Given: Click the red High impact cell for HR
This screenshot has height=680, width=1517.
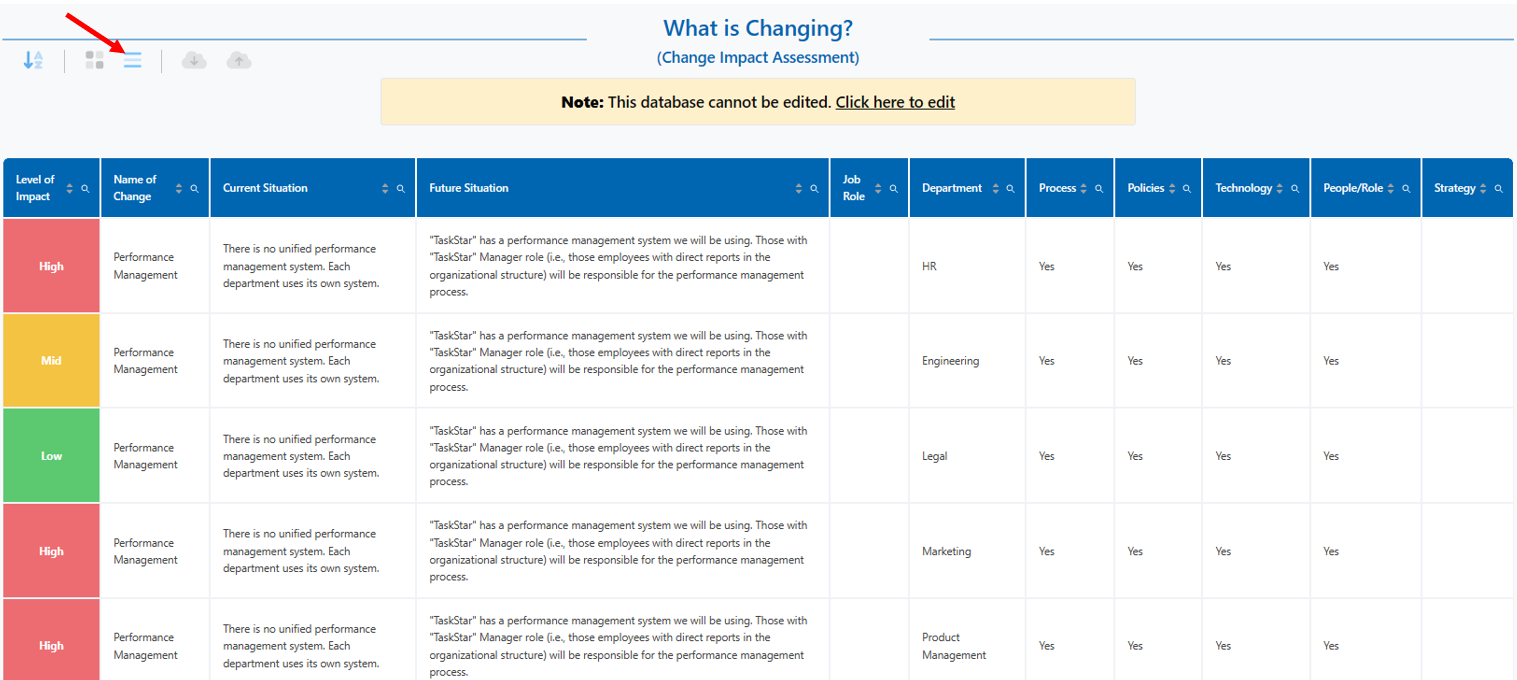Looking at the screenshot, I should (x=51, y=266).
